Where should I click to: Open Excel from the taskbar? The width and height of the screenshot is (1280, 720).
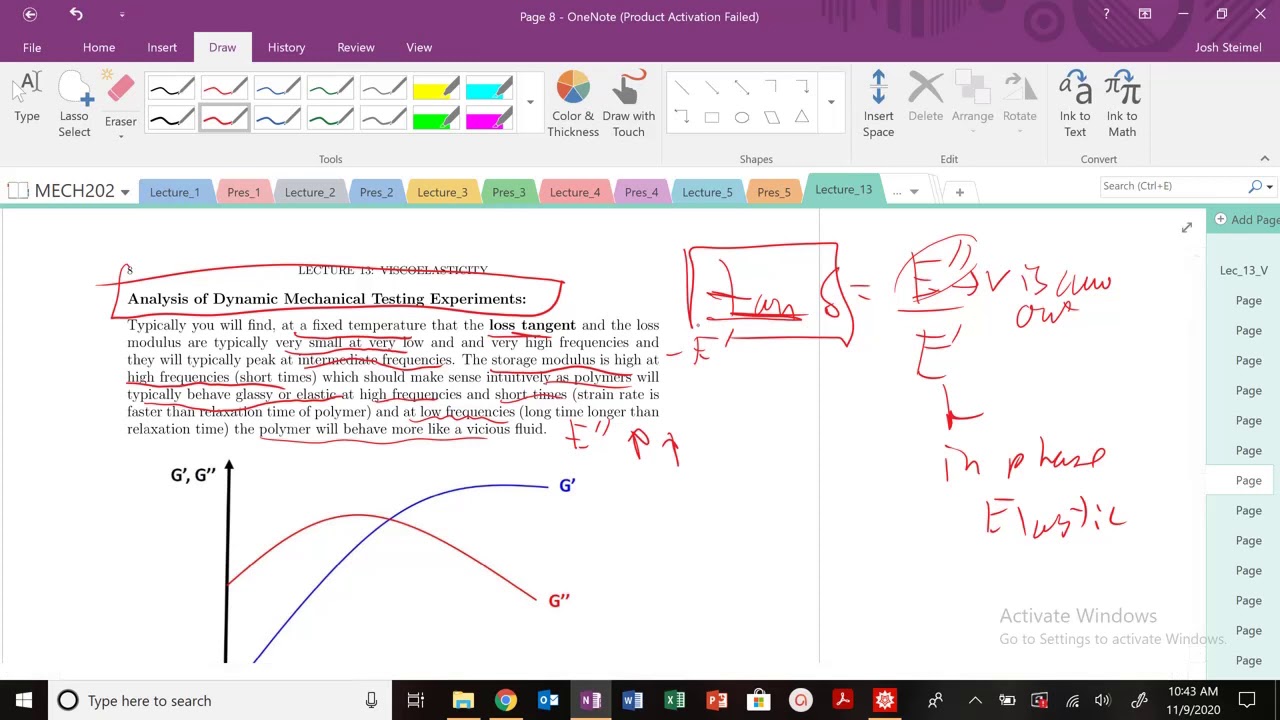click(x=674, y=700)
